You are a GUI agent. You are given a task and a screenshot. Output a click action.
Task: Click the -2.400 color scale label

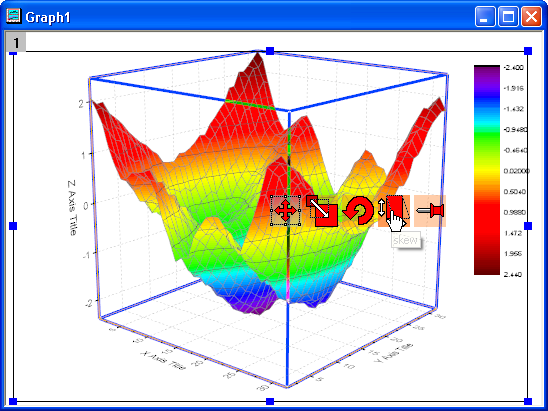(x=514, y=67)
